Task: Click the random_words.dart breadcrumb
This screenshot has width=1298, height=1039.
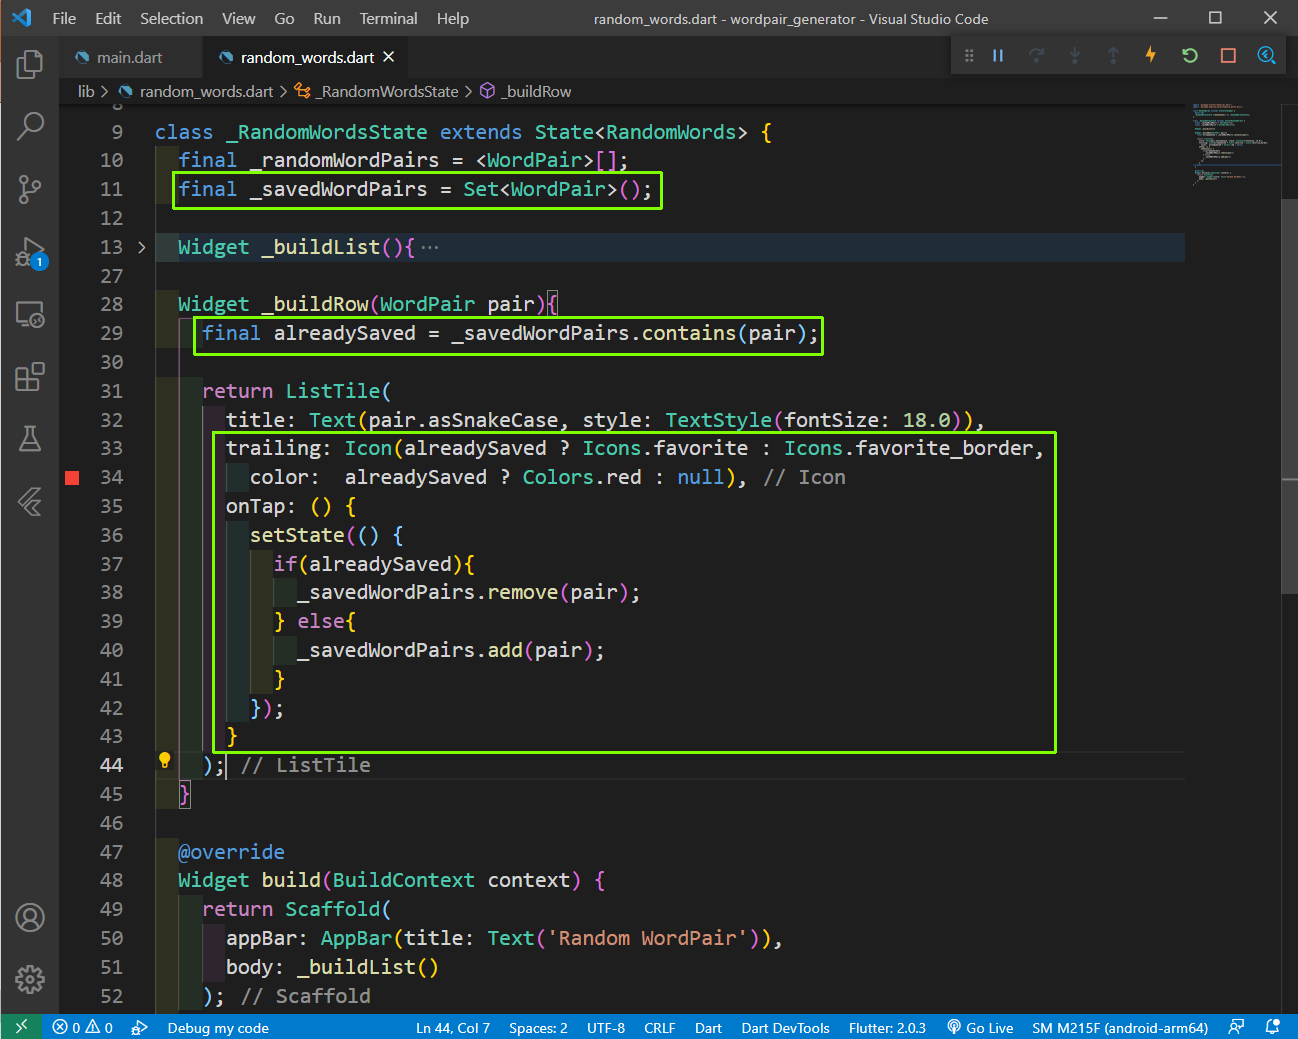Action: coord(206,91)
